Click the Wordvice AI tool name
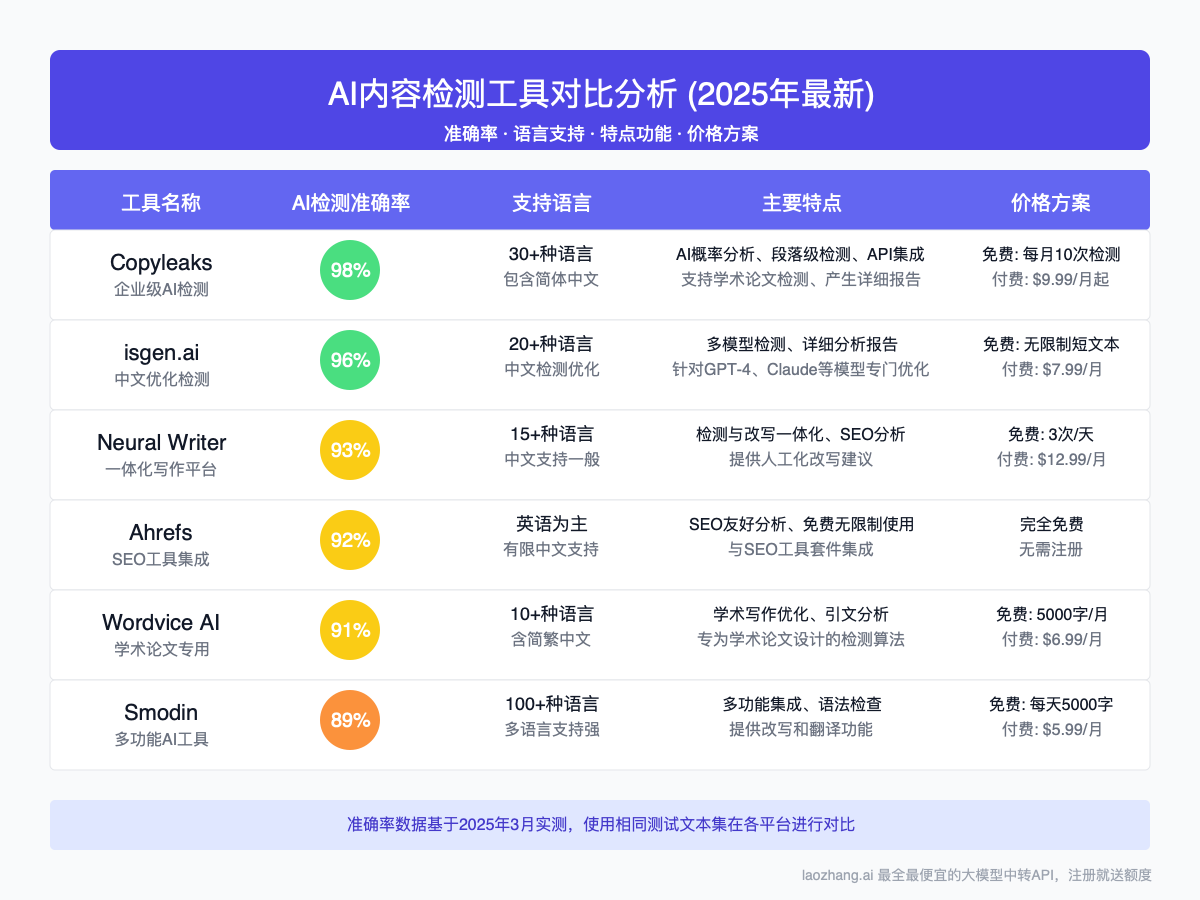Screen dimensions: 1200x900 click(x=161, y=622)
